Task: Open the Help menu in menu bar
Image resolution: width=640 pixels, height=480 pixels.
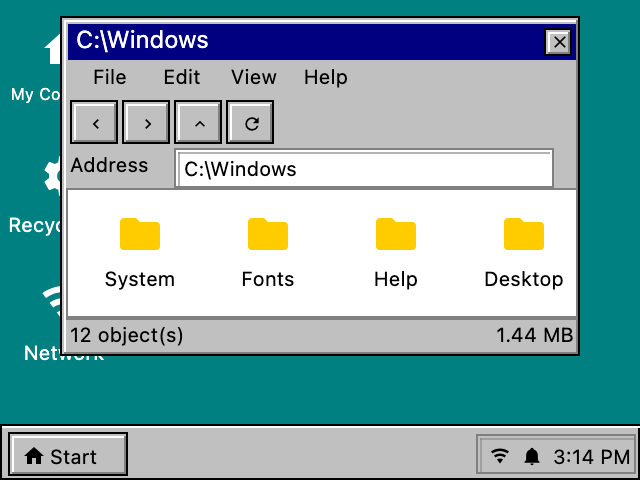Action: (326, 77)
